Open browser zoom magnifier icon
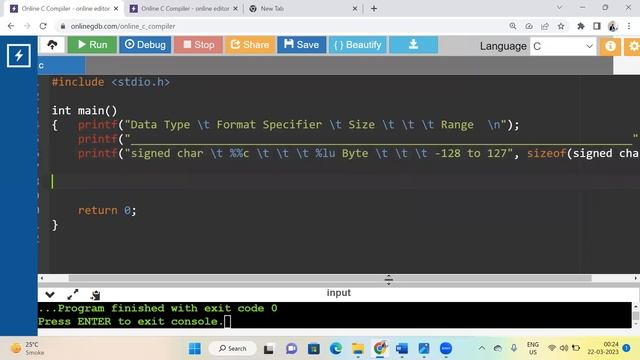The height and width of the screenshot is (360, 640). (513, 26)
